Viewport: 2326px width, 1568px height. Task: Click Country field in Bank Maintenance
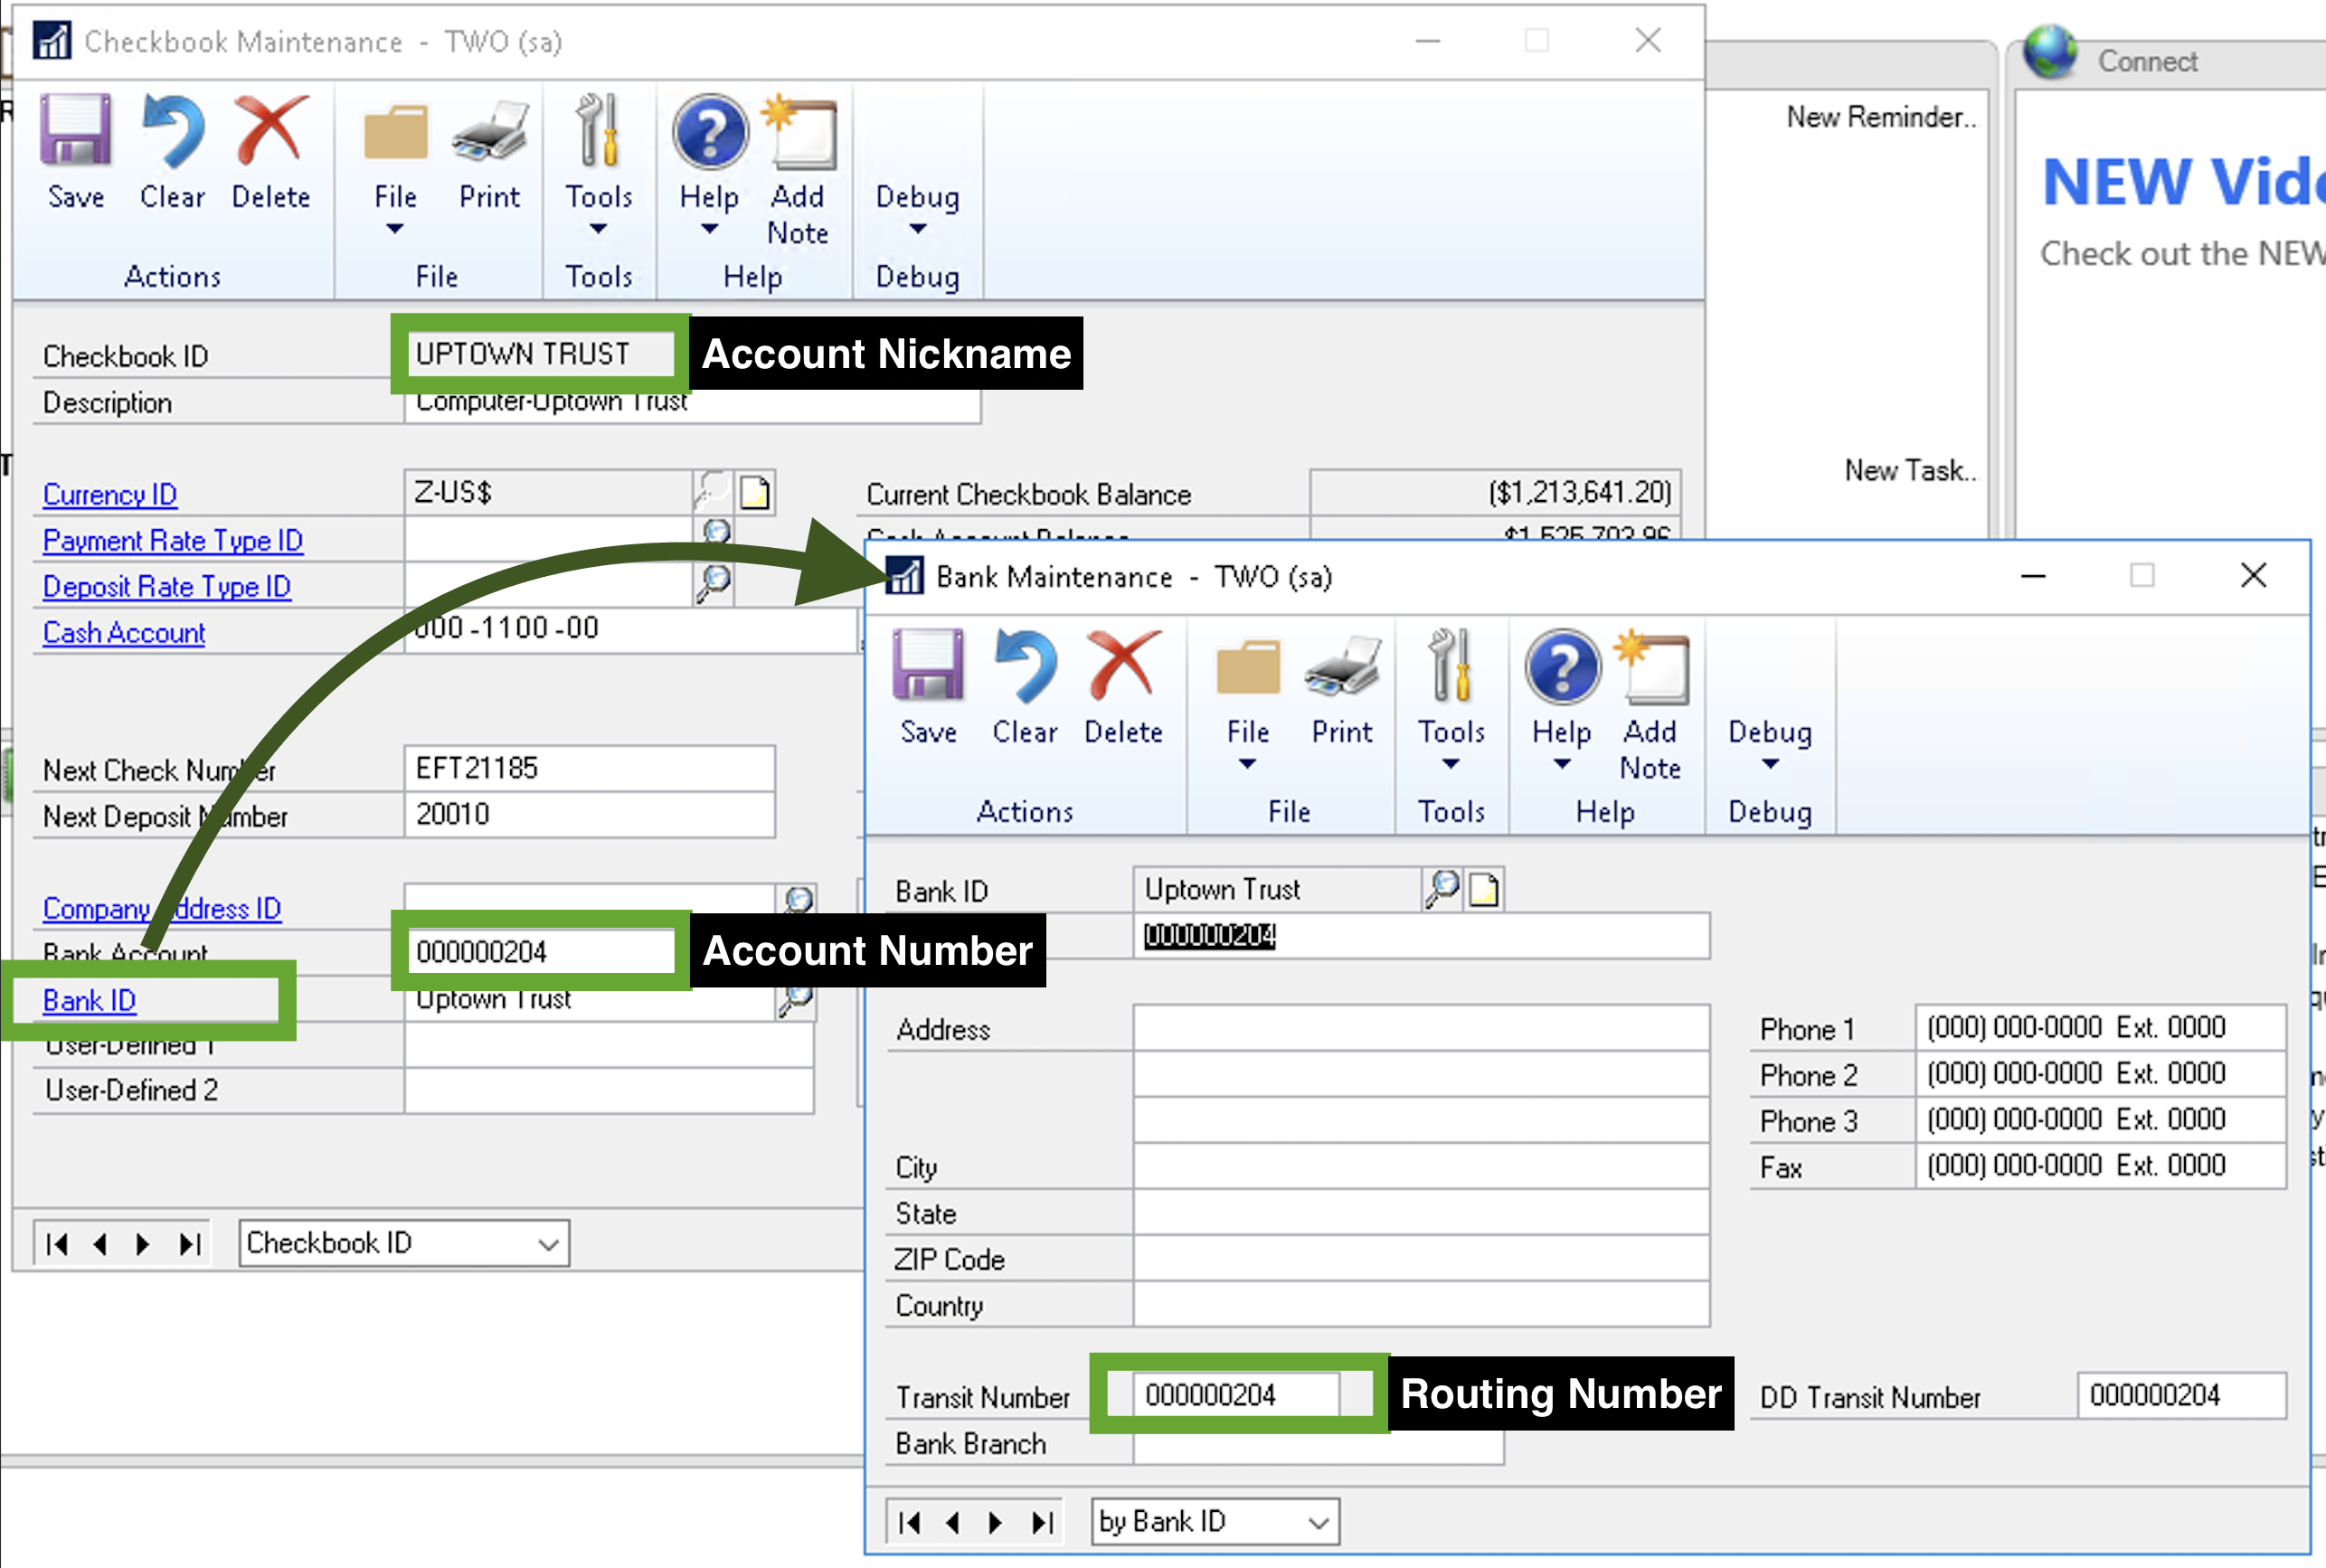[1421, 1304]
